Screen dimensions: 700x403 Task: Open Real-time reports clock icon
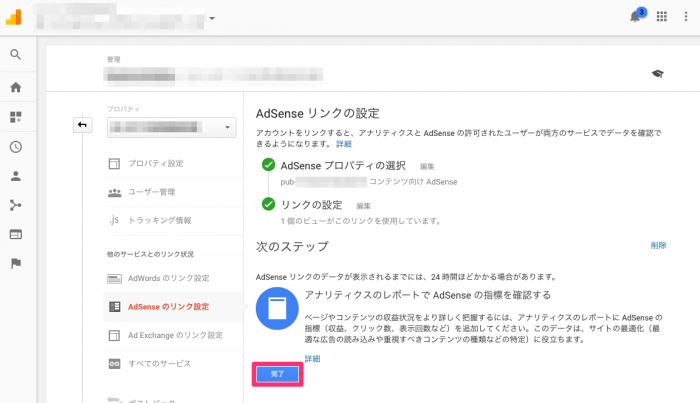(x=16, y=147)
